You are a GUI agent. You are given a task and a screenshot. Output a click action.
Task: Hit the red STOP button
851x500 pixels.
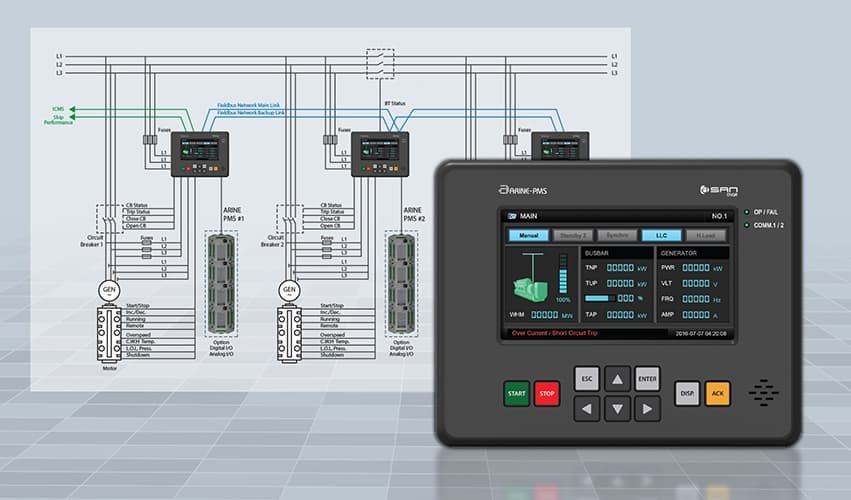click(547, 394)
